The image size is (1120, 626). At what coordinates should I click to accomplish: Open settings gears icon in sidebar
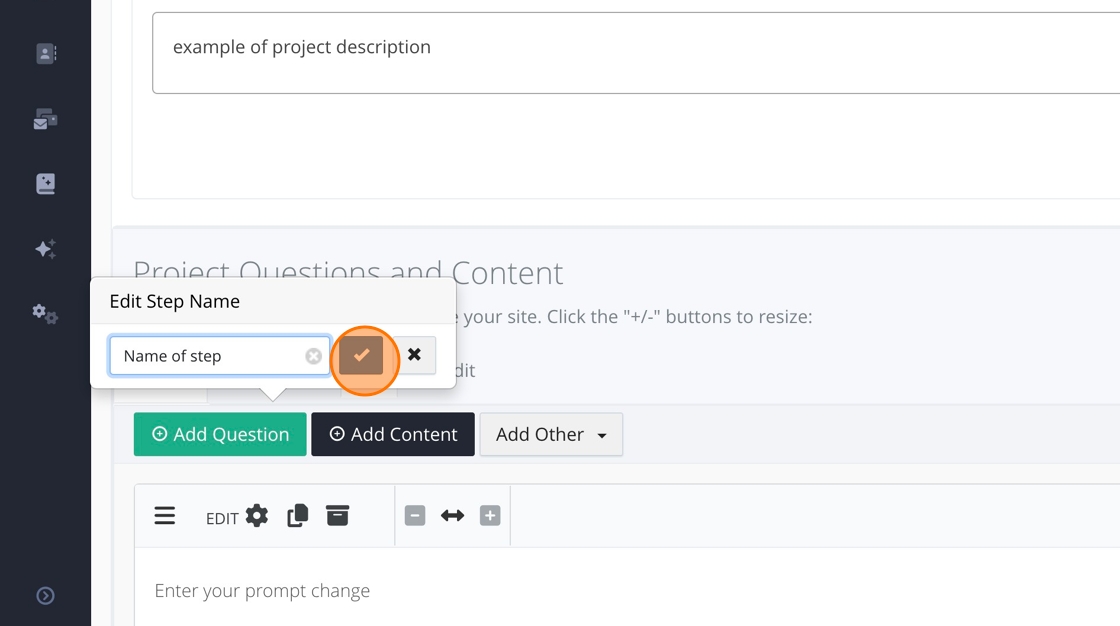click(46, 314)
